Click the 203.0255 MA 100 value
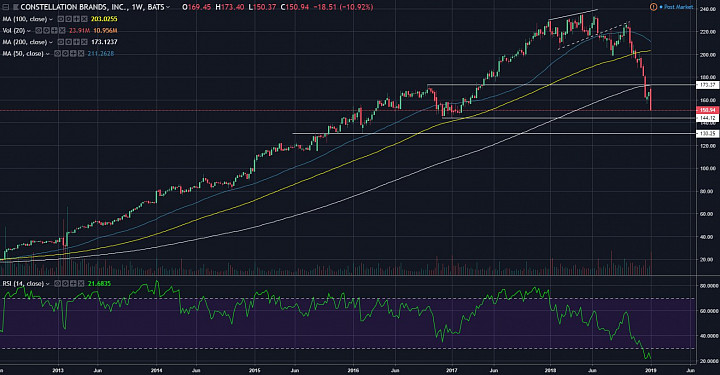Viewport: 720px width, 375px height. (104, 19)
